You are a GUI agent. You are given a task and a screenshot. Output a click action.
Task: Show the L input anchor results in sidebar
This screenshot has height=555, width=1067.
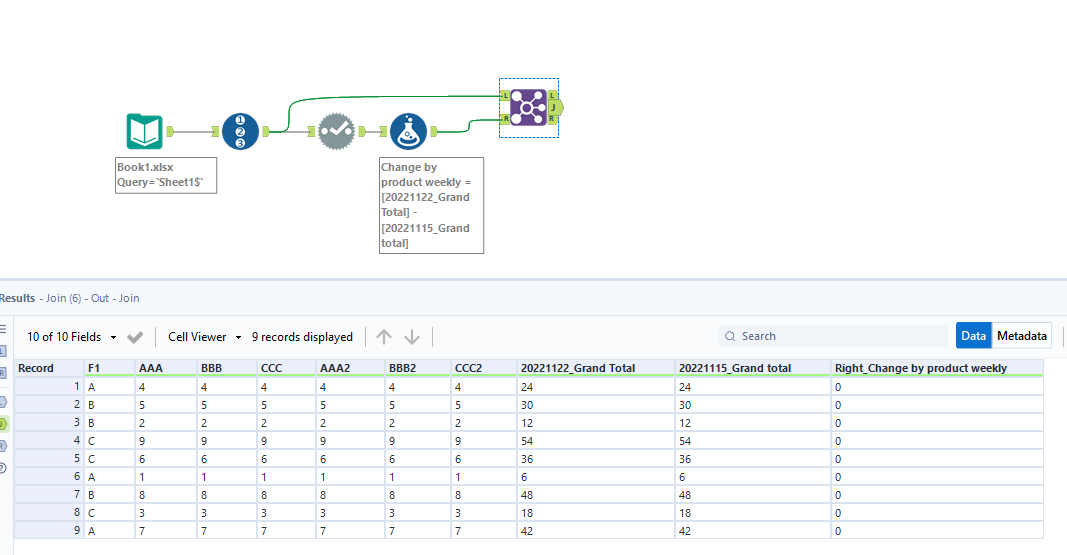coord(3,351)
